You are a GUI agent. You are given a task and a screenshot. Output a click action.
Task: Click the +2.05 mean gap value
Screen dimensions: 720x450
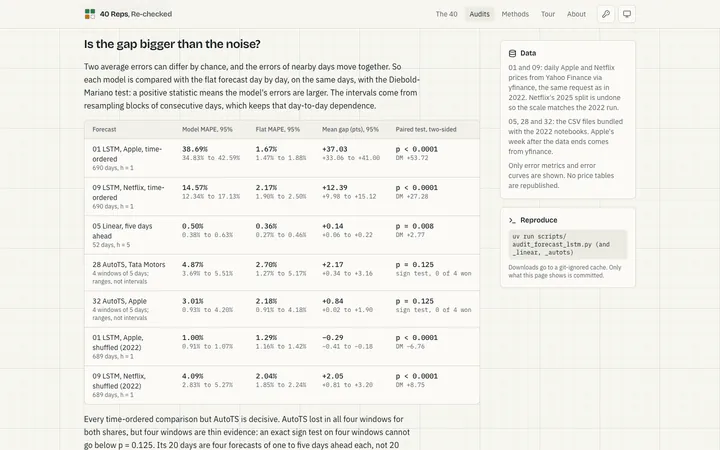click(x=332, y=376)
